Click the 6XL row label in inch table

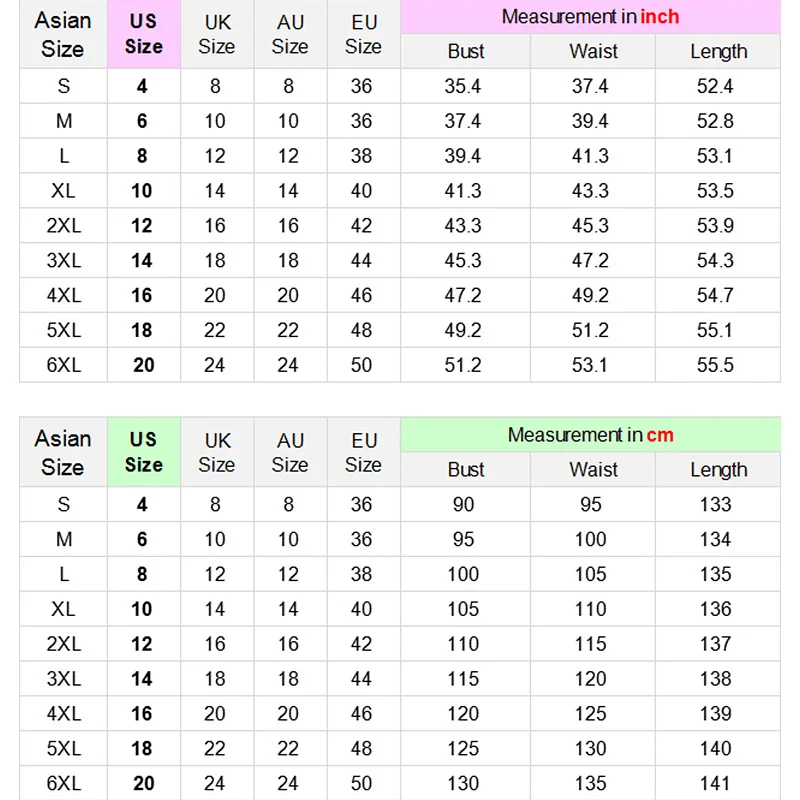pos(63,365)
